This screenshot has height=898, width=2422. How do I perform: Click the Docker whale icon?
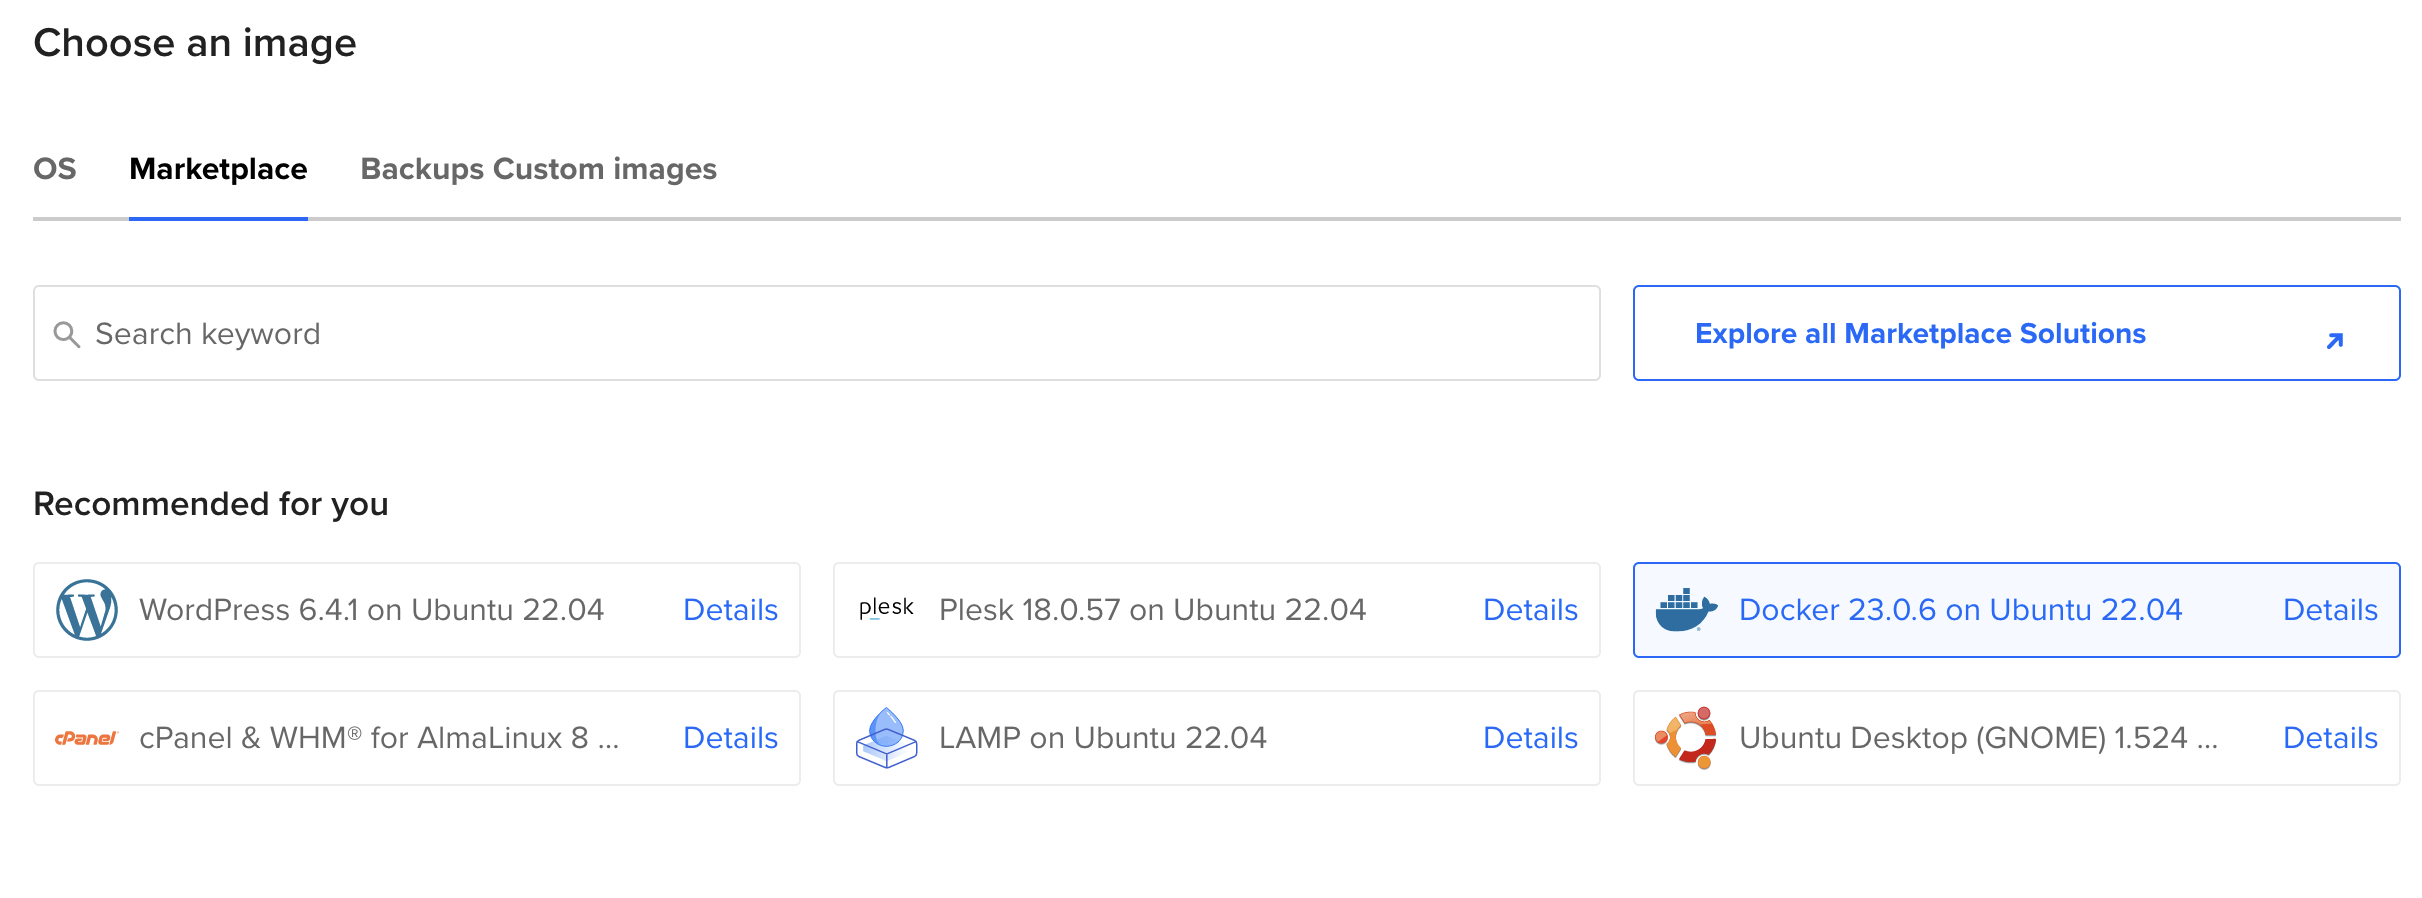(x=1687, y=609)
